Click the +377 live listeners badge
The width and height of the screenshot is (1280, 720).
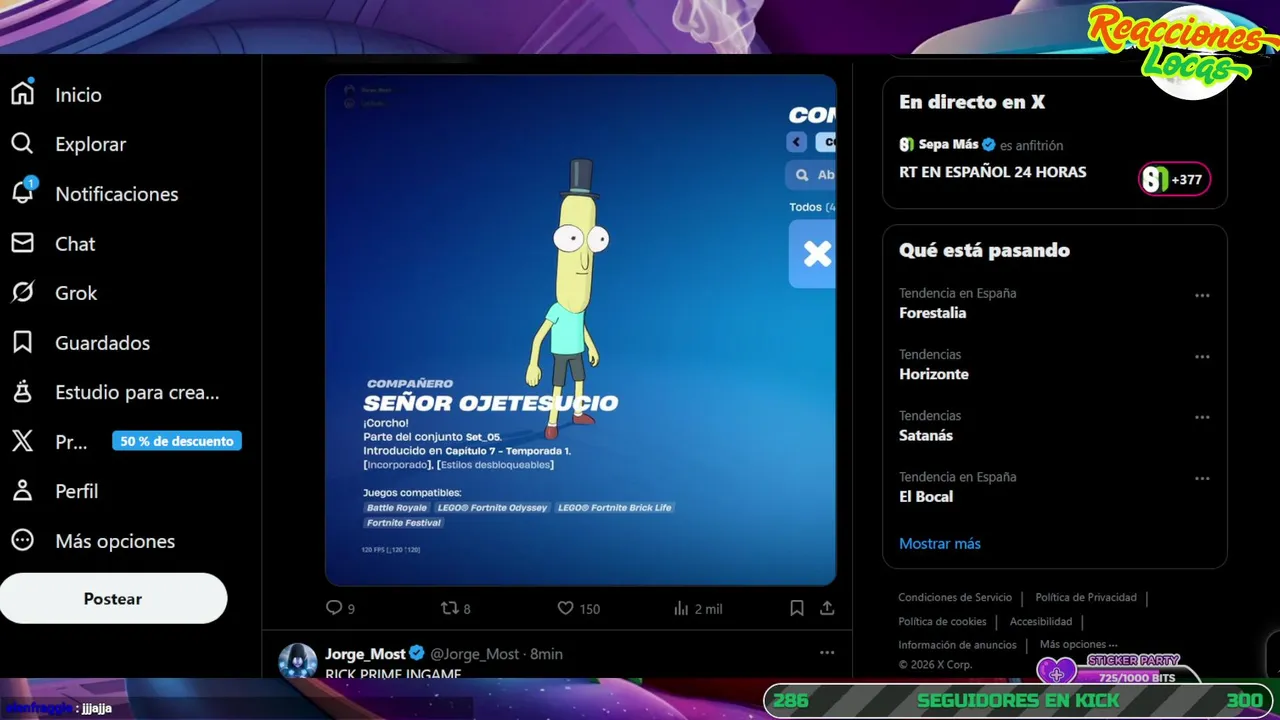[x=1175, y=179]
